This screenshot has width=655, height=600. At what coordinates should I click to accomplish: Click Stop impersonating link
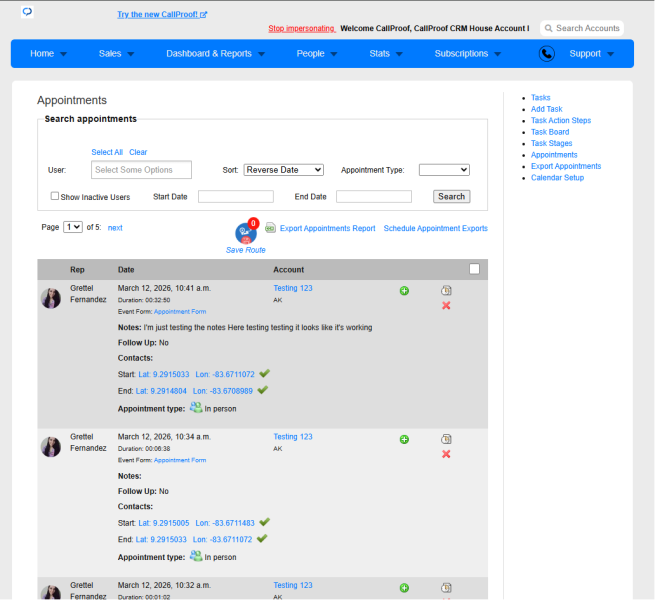[302, 28]
